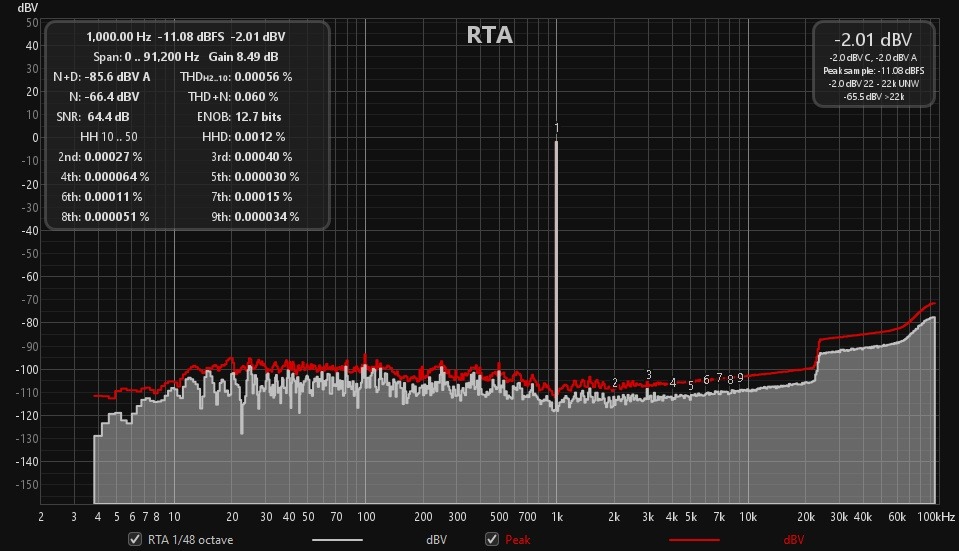Click the Span 0 .. 91,200 Hz value

[x=162, y=57]
